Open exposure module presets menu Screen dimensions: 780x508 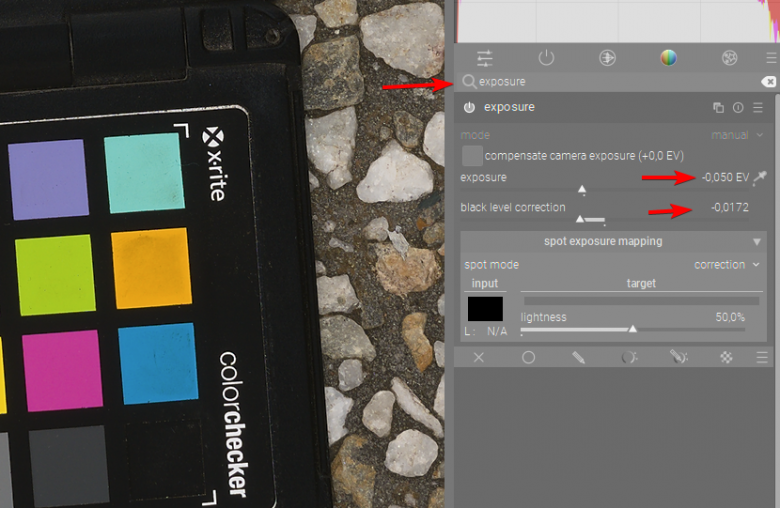click(758, 107)
